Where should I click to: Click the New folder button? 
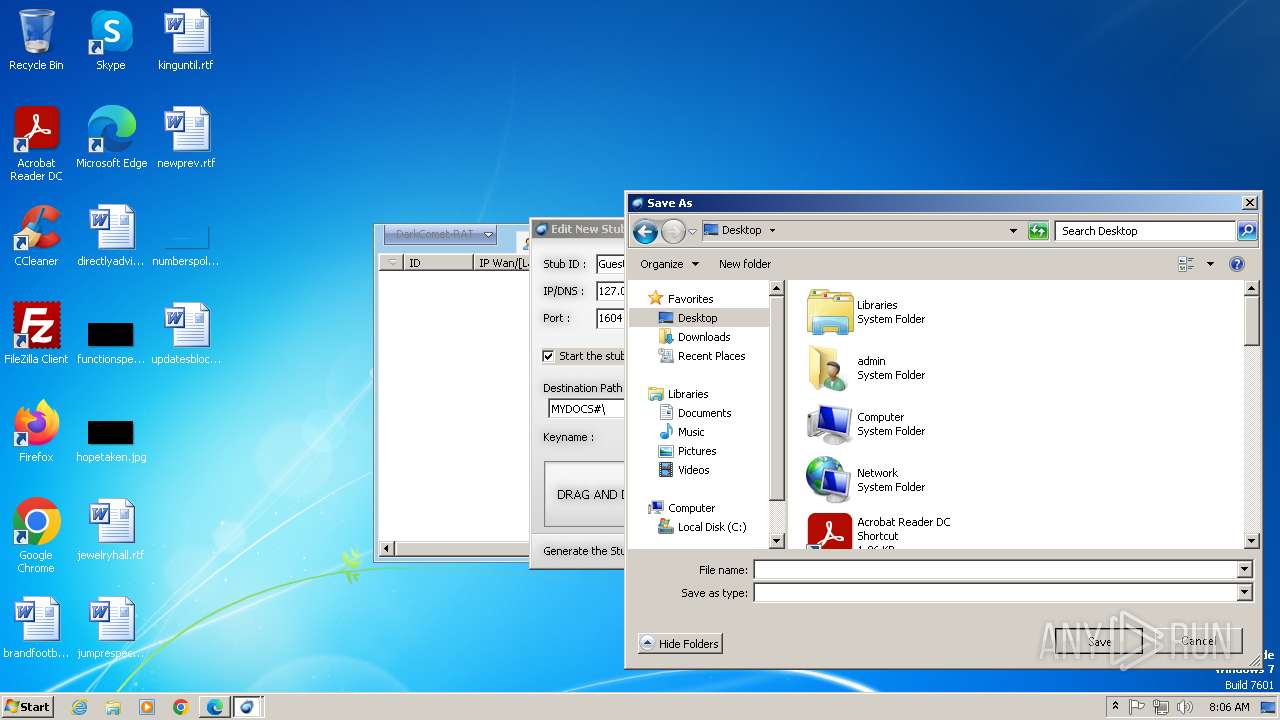[745, 264]
